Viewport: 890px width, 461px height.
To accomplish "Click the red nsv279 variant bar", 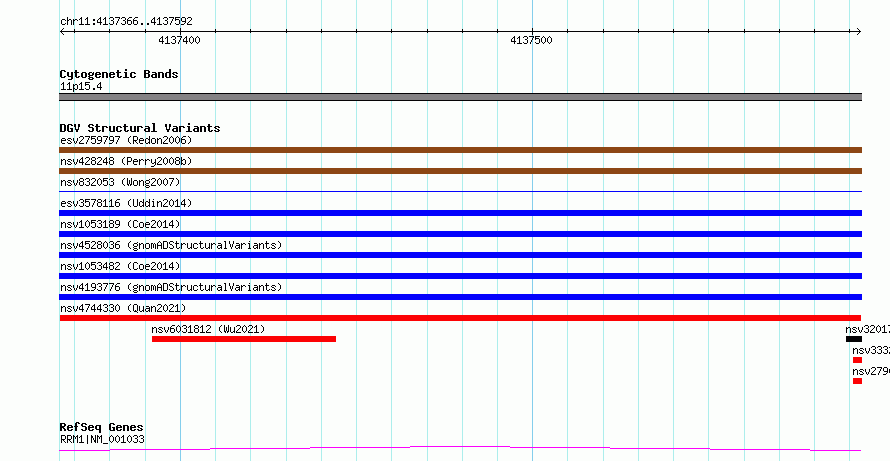I will 857,381.
